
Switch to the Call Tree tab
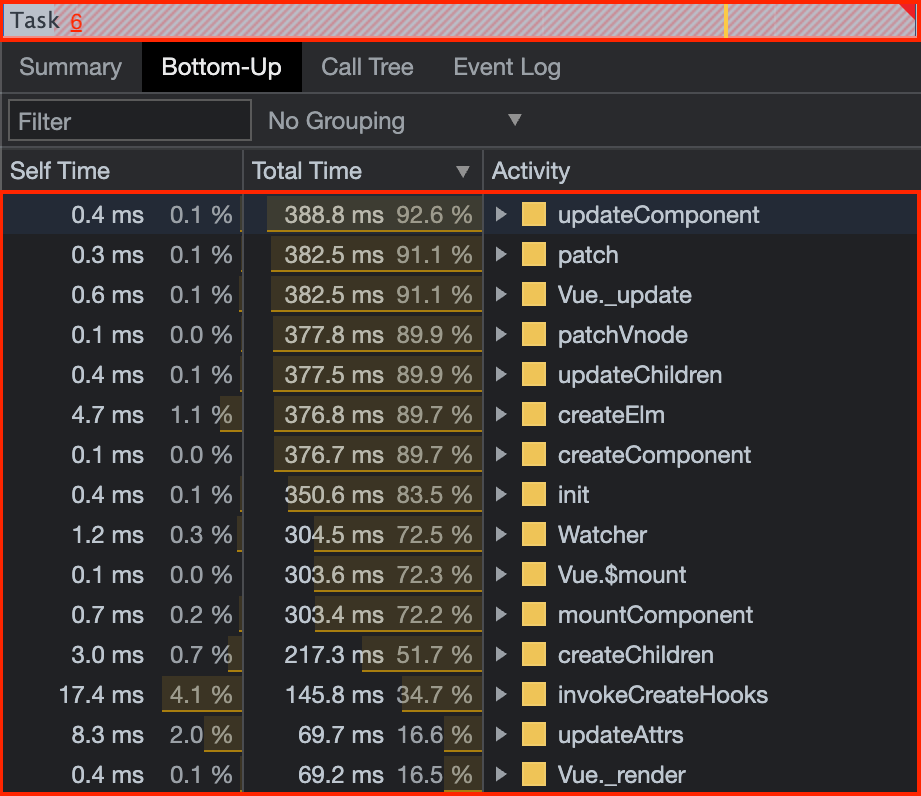[367, 67]
